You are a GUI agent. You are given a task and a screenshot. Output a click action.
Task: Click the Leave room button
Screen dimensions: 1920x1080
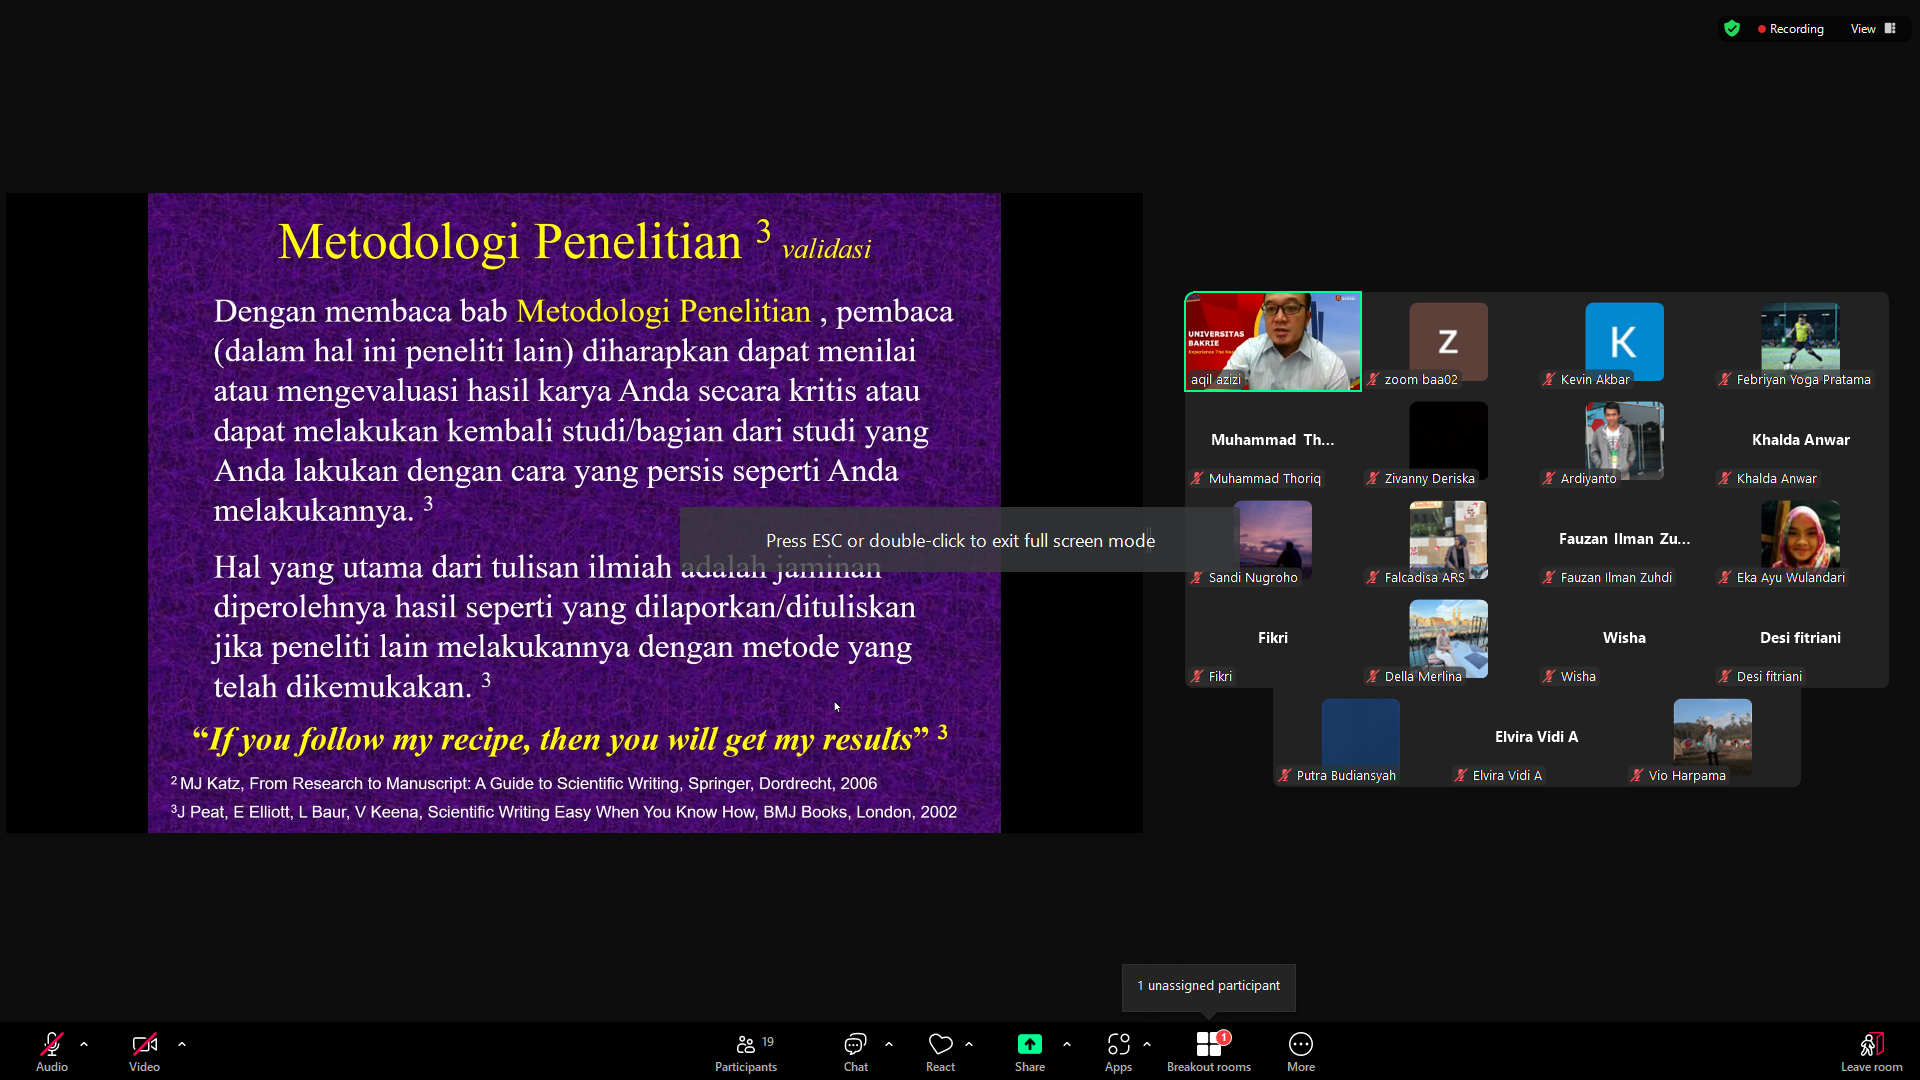point(1872,1052)
